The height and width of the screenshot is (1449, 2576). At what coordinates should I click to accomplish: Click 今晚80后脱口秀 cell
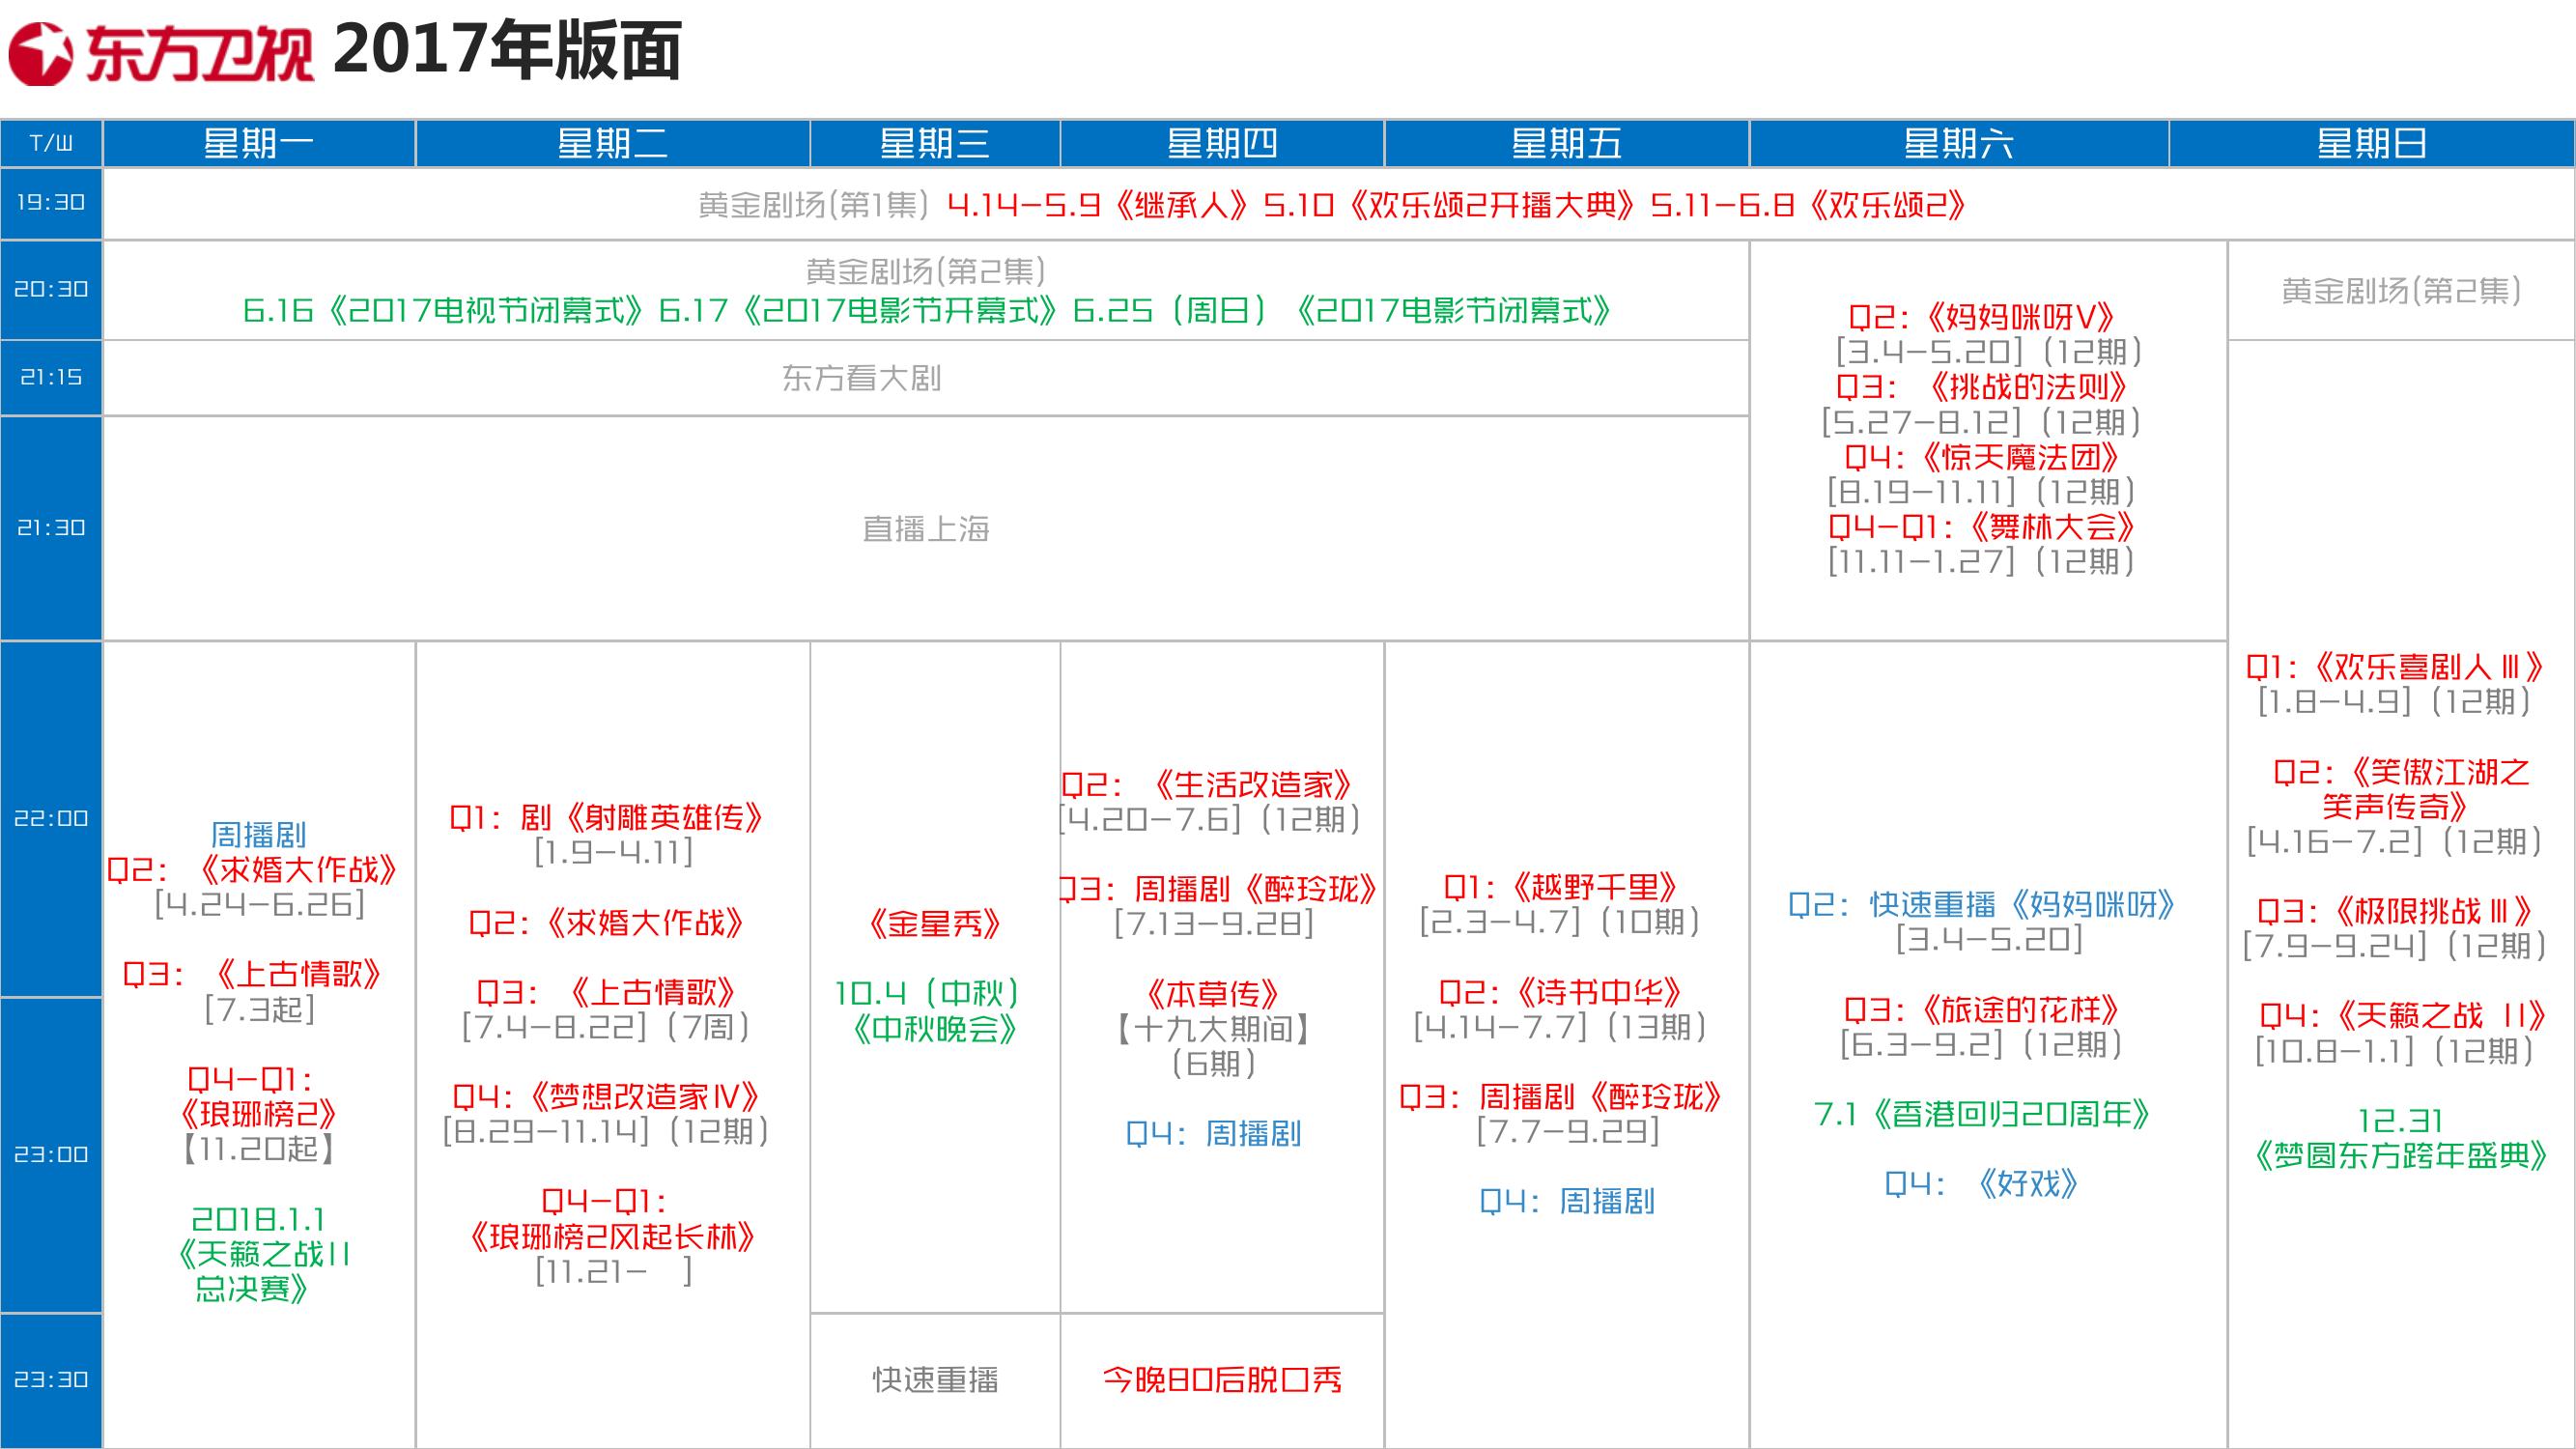coord(1222,1381)
